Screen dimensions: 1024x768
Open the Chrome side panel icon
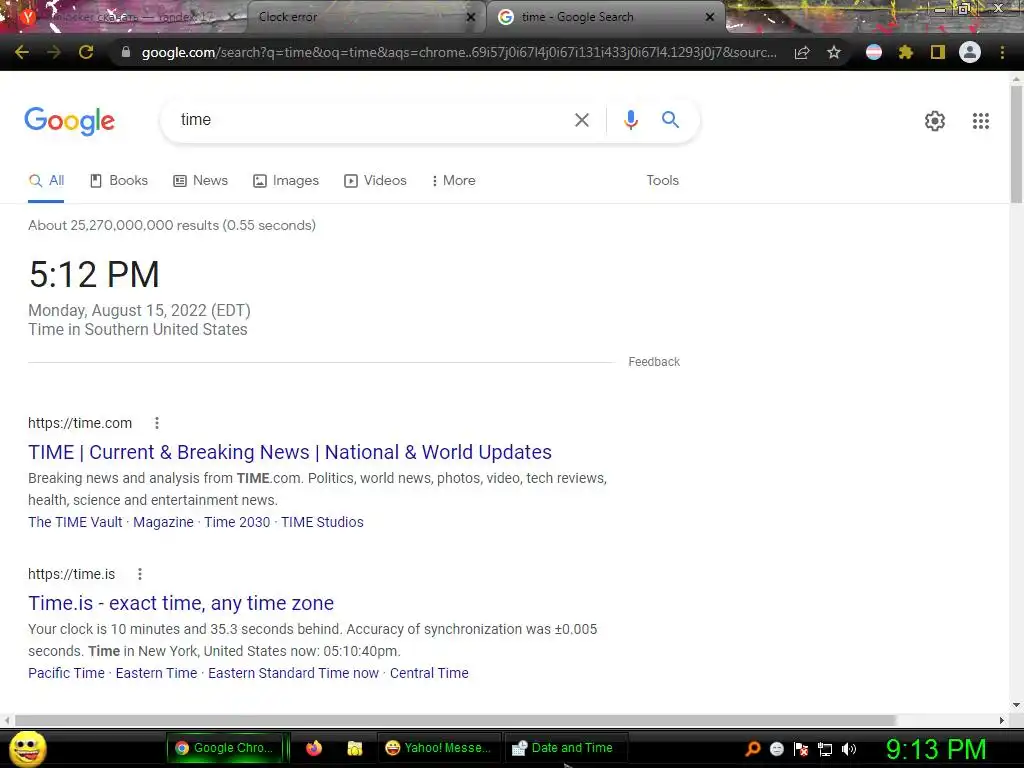938,52
